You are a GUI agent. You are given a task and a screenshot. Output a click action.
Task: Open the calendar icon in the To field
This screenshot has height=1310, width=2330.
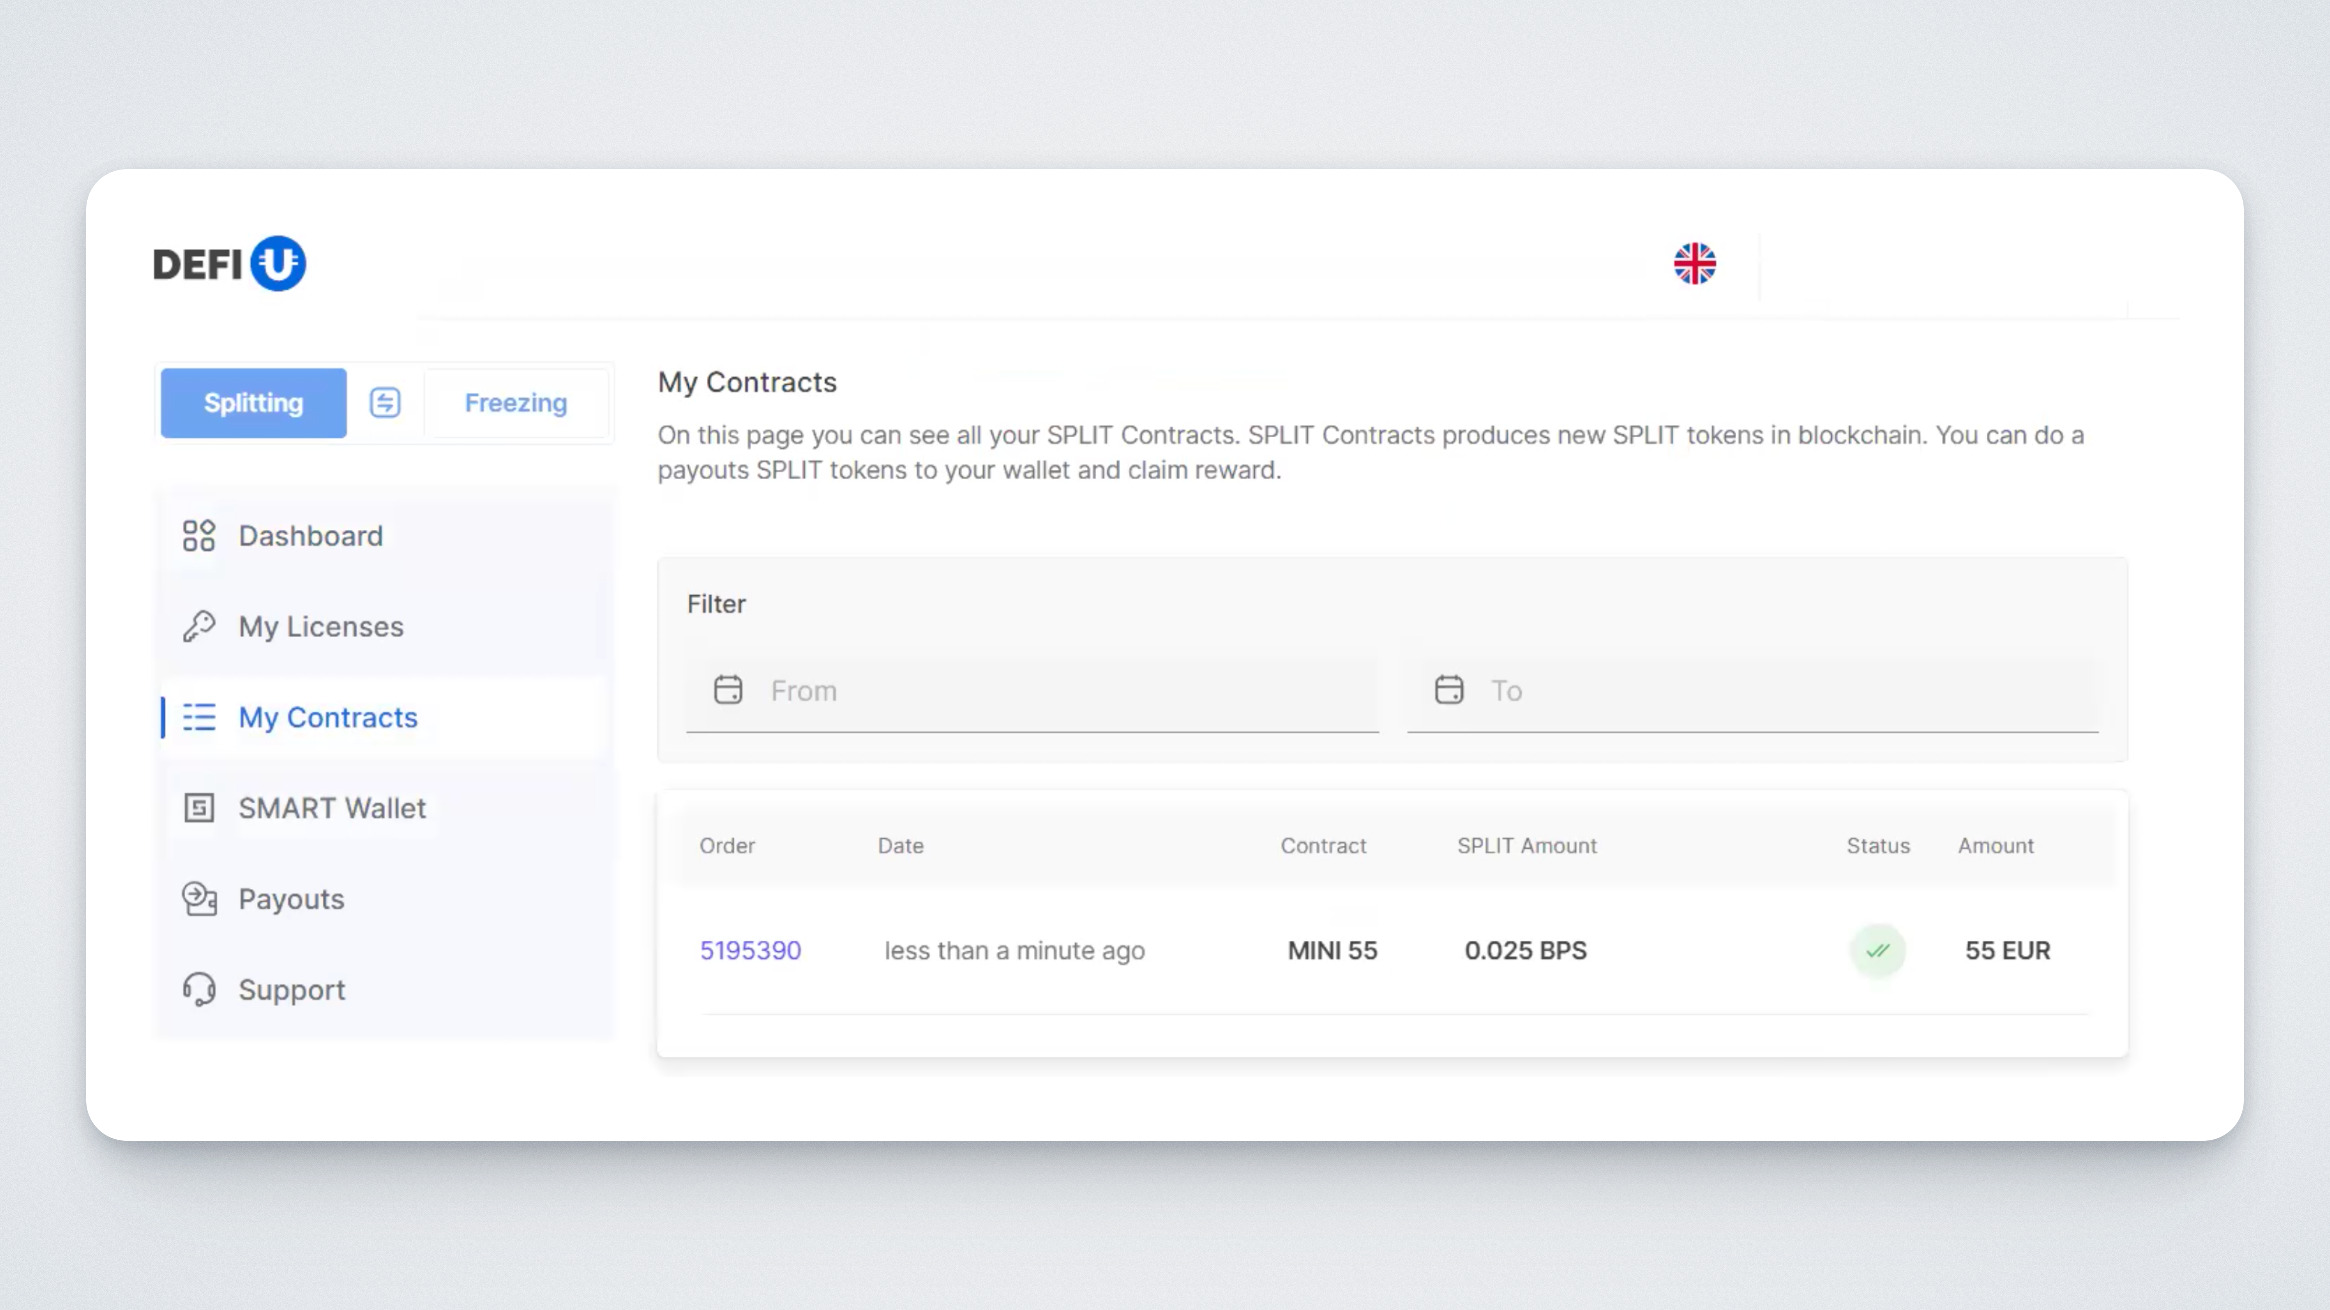pos(1449,690)
